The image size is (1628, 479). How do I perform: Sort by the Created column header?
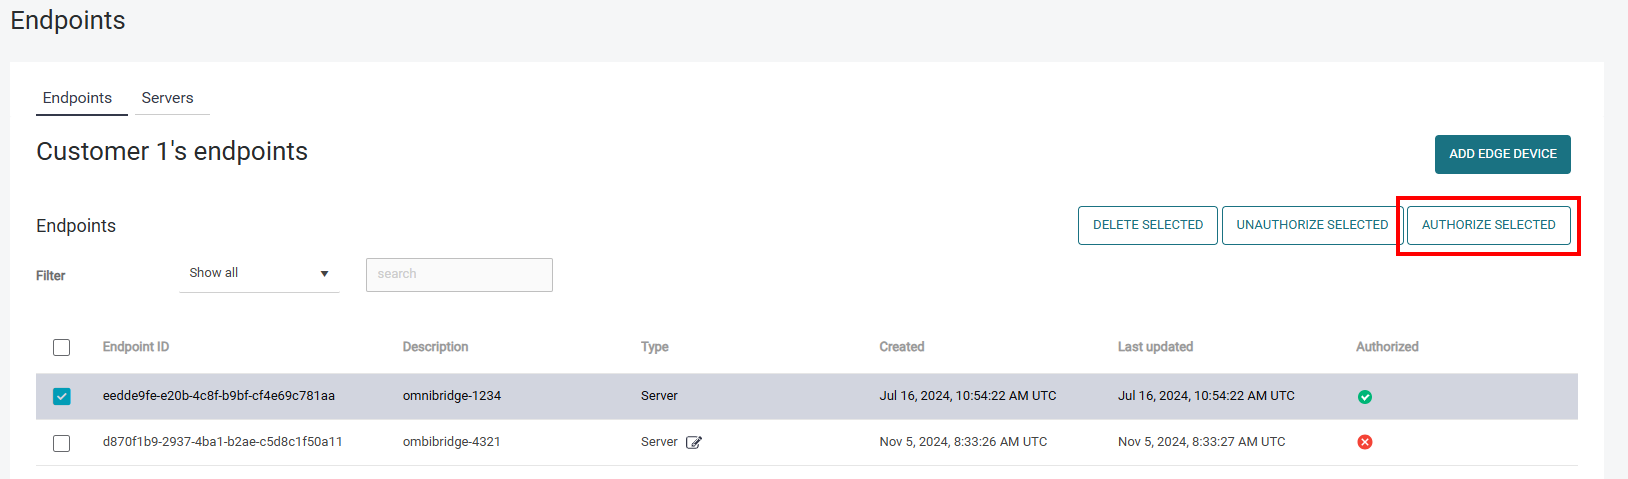tap(901, 347)
